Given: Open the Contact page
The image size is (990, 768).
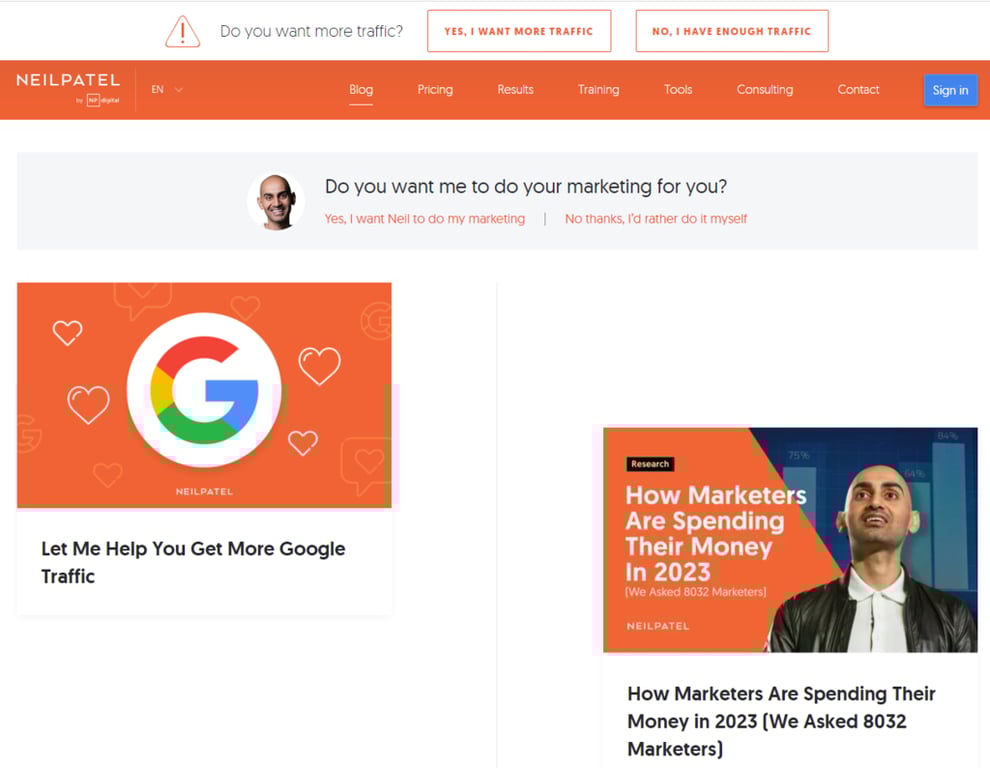Looking at the screenshot, I should click(858, 89).
